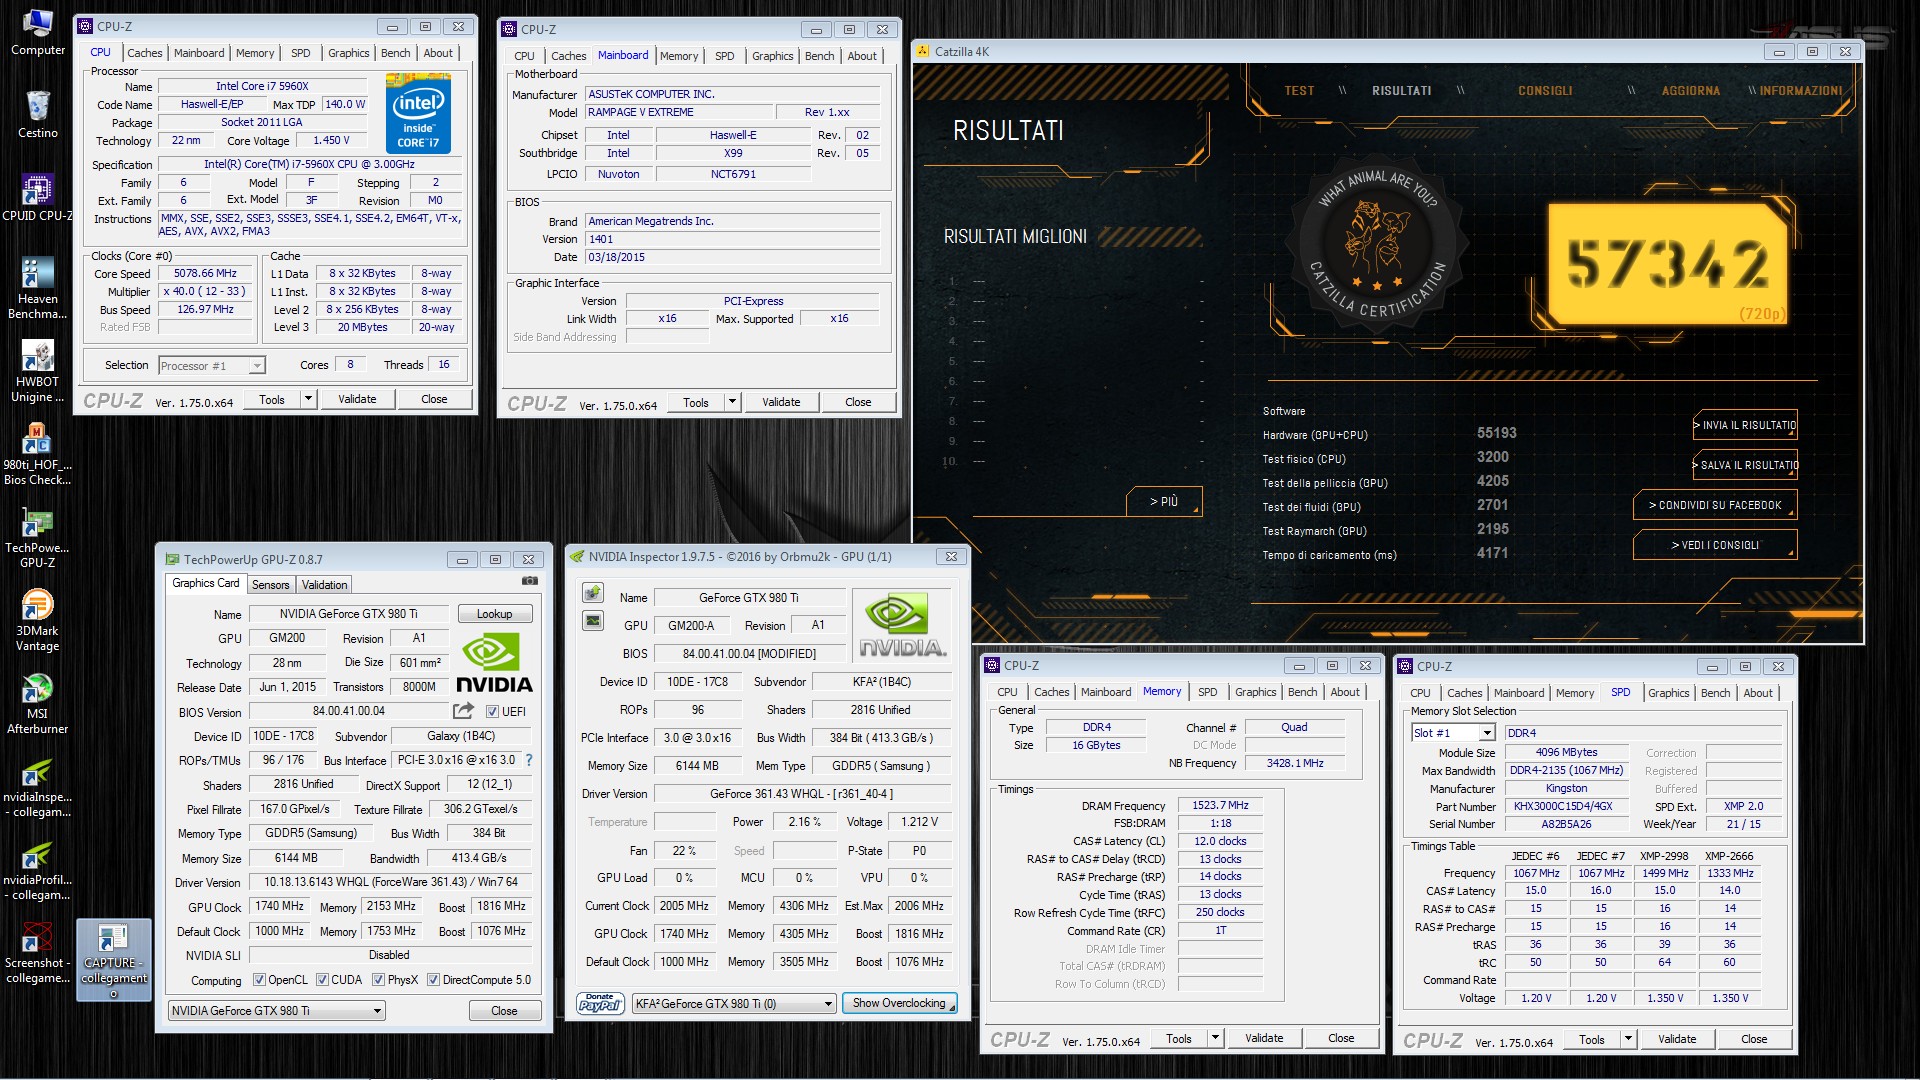This screenshot has width=1920, height=1080.
Task: Switch to the Sensors tab in GPU-Z
Action: pyautogui.click(x=270, y=585)
